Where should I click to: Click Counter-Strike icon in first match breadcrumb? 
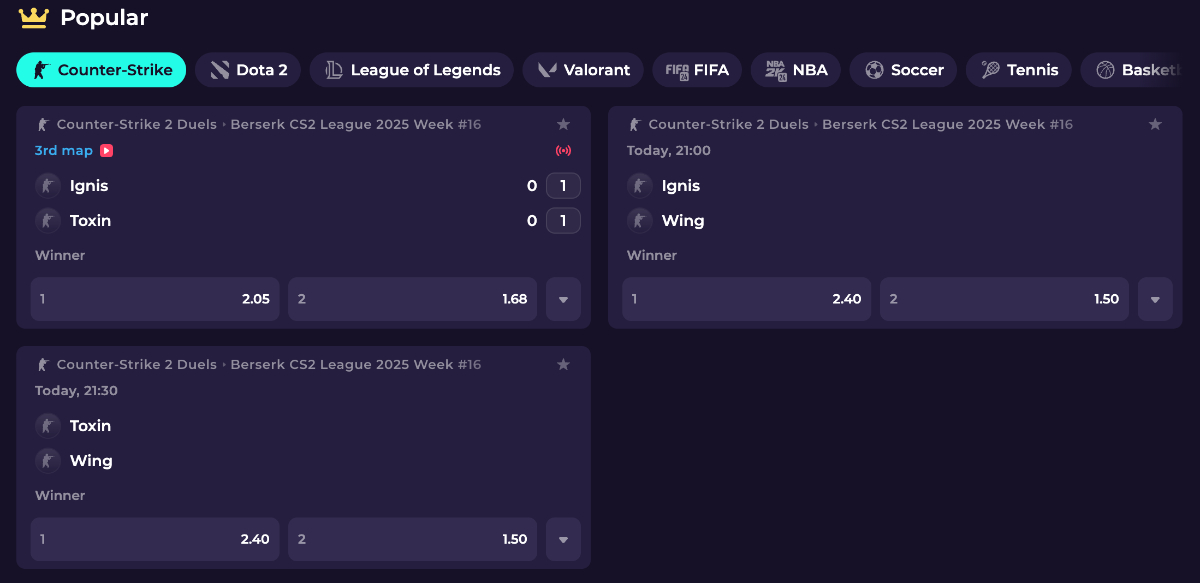pyautogui.click(x=43, y=125)
